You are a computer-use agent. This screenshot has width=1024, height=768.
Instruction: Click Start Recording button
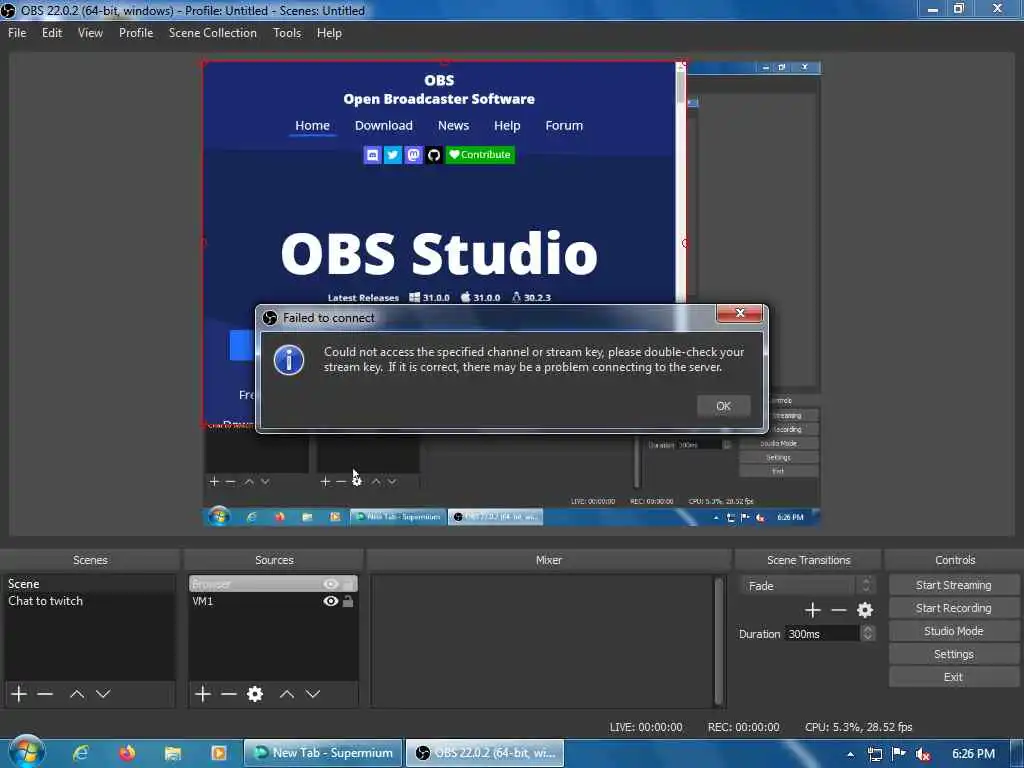[953, 608]
